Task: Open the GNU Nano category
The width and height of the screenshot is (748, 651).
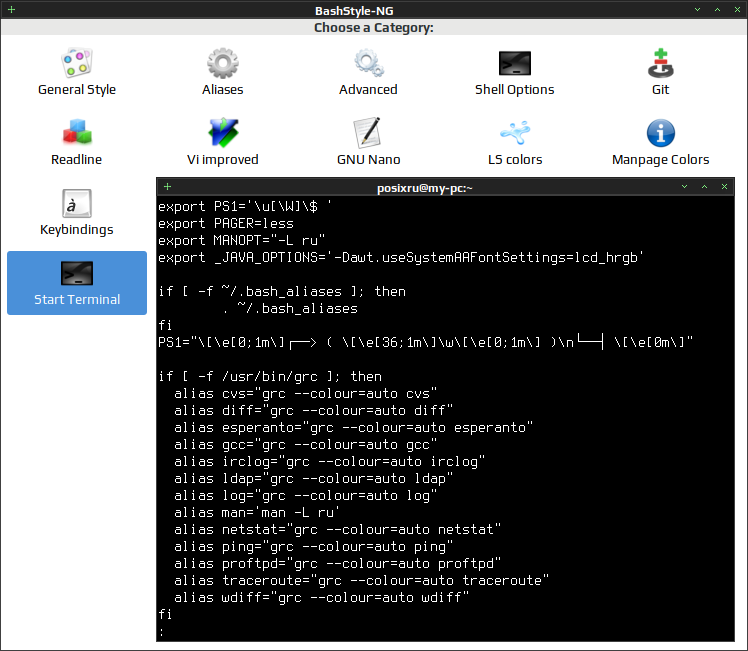Action: [368, 142]
